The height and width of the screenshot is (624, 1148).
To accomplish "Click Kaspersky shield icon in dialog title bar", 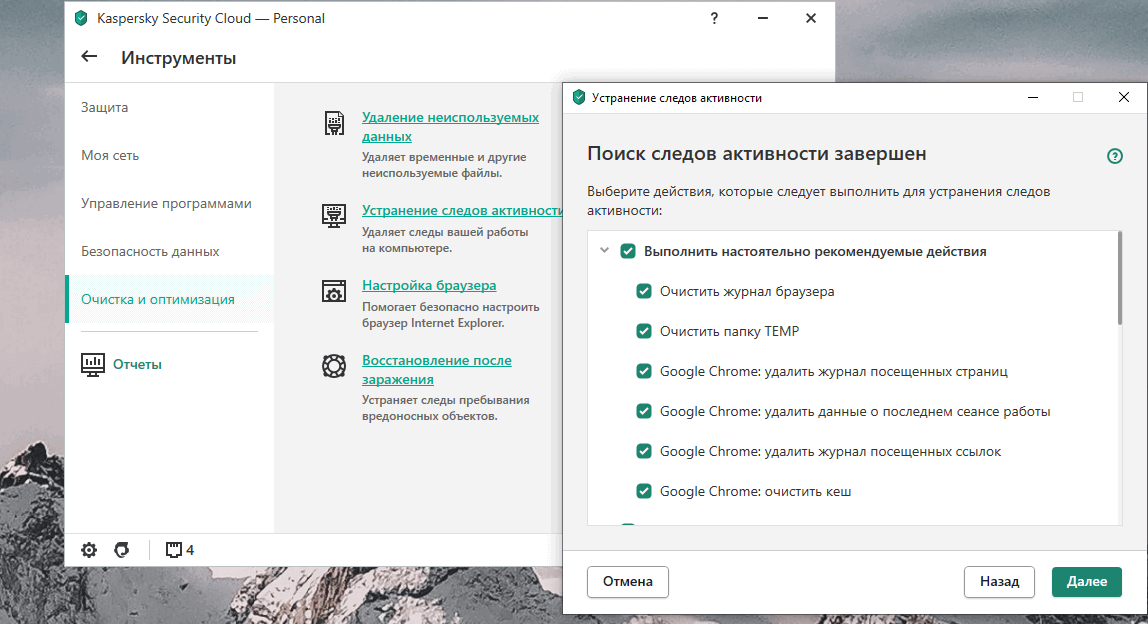I will coord(579,97).
